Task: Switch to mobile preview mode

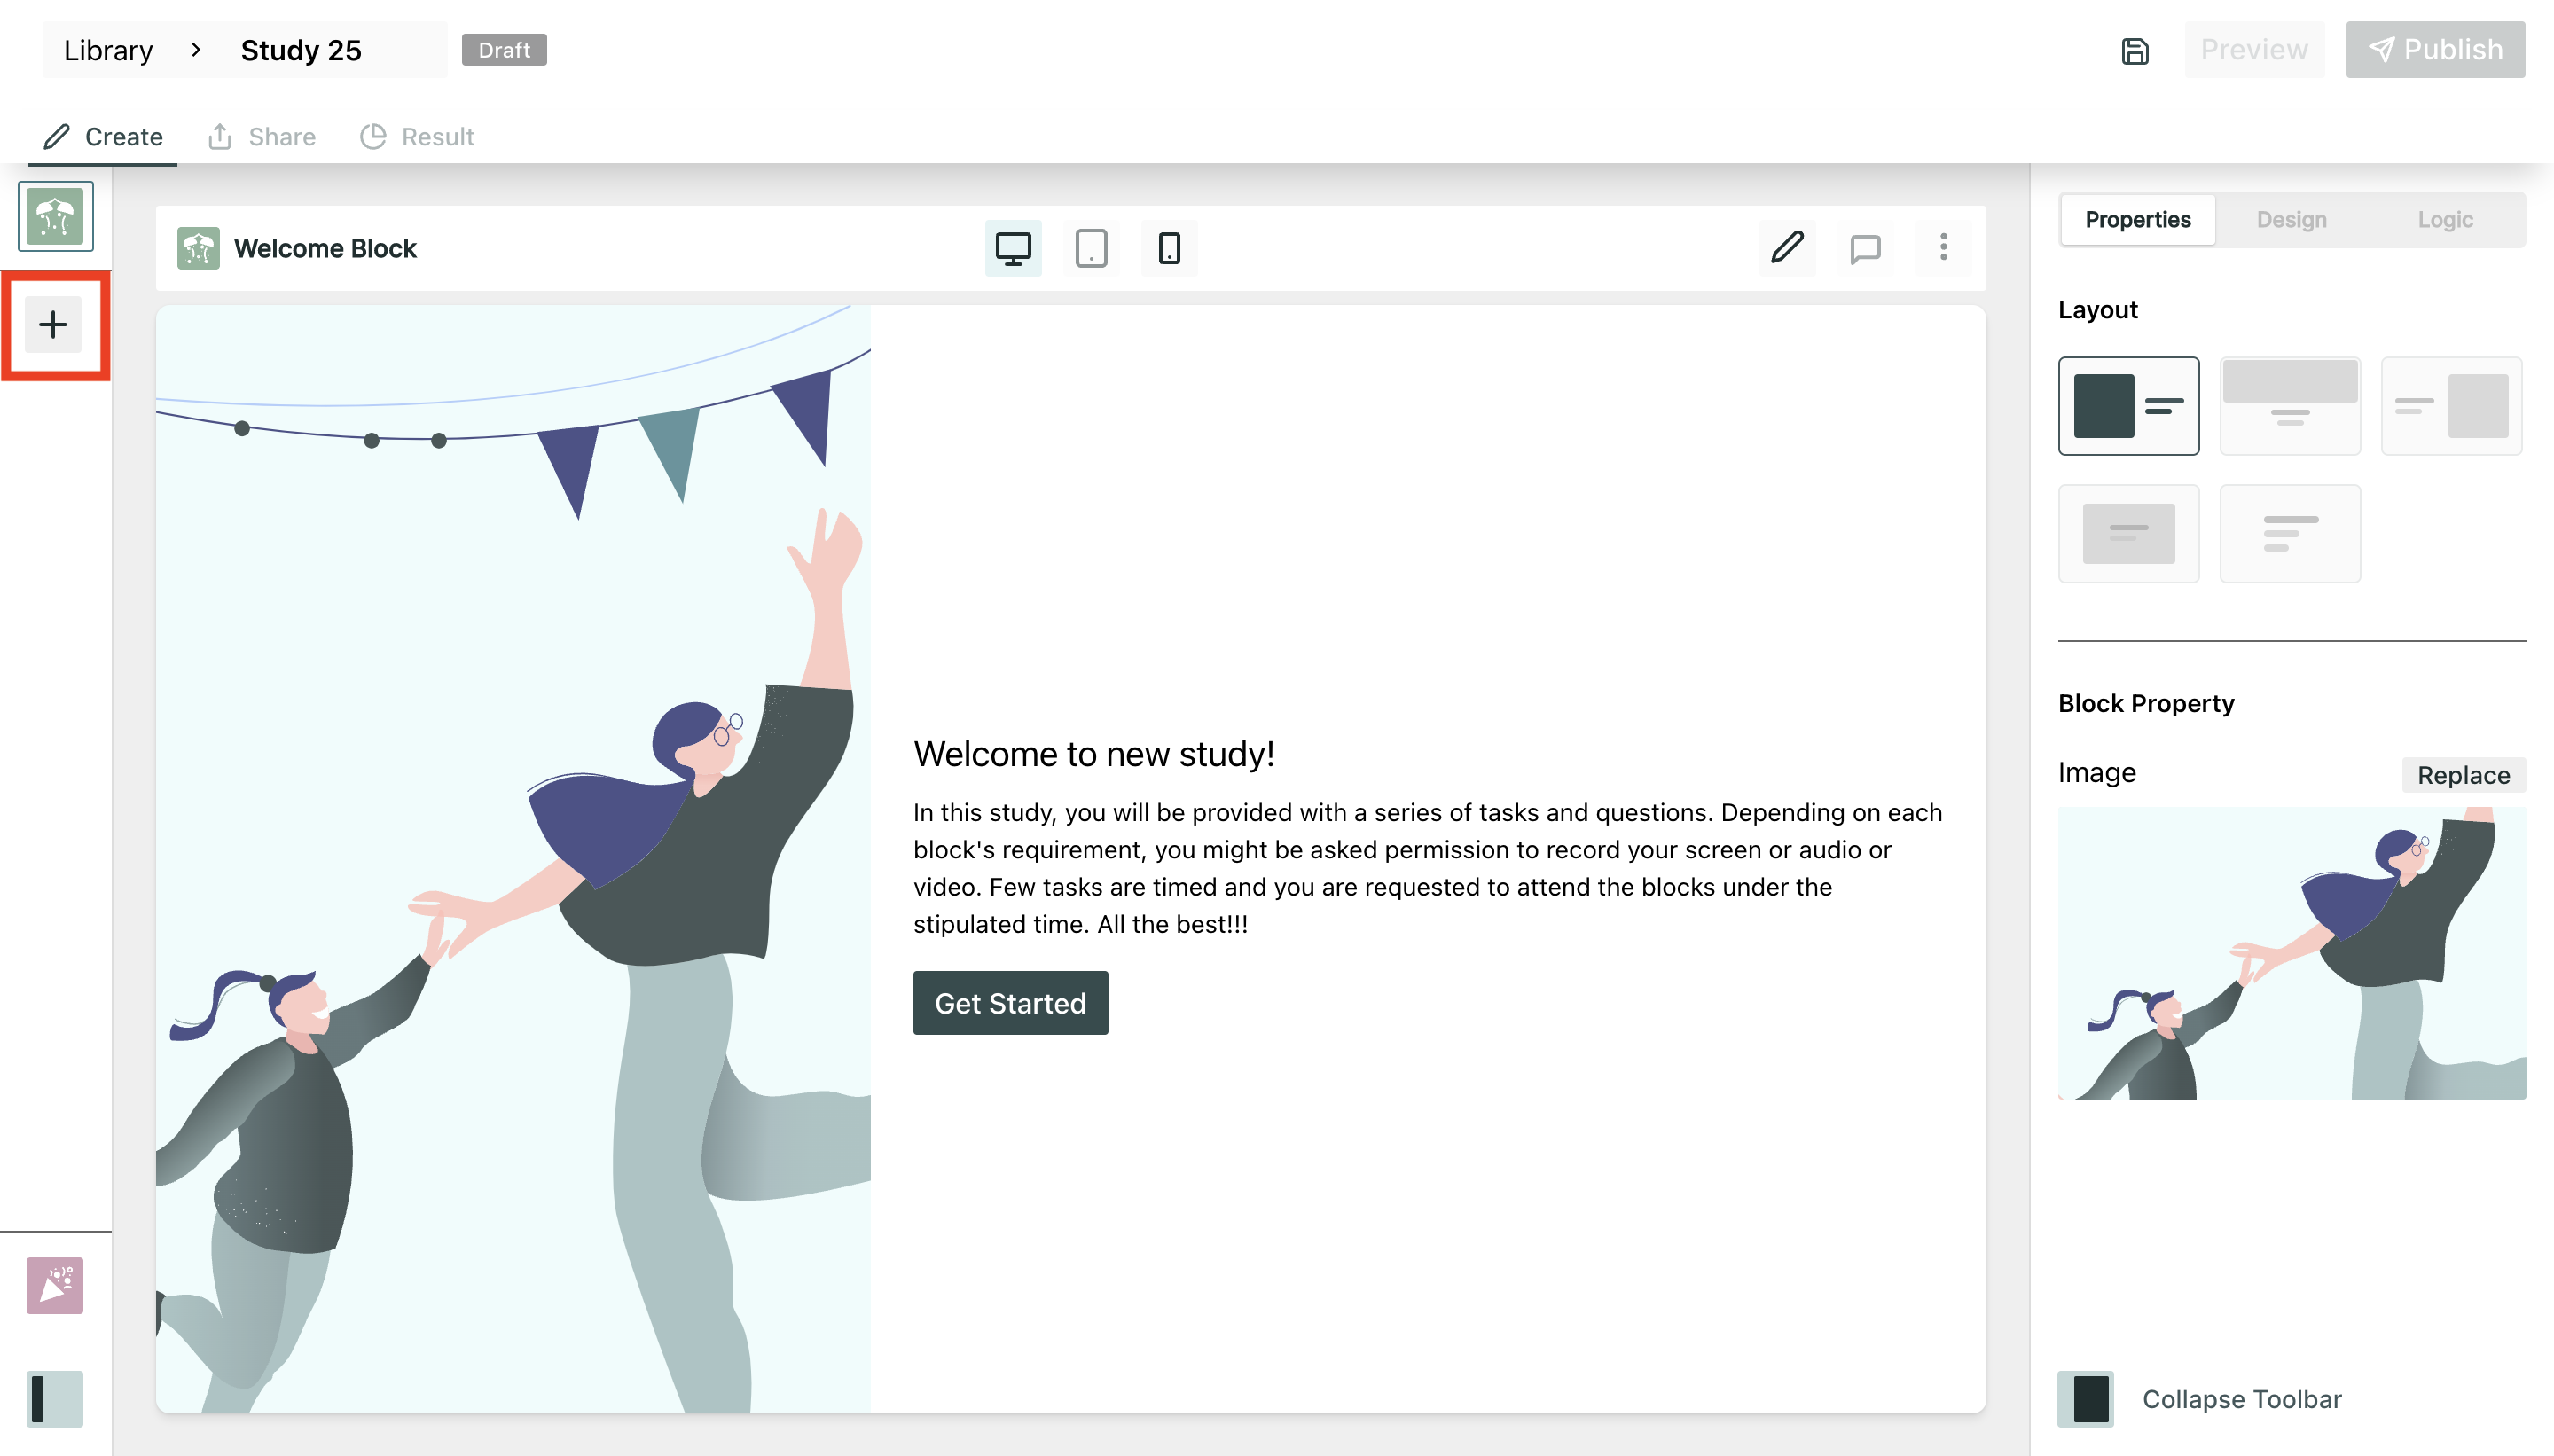Action: [x=1169, y=248]
